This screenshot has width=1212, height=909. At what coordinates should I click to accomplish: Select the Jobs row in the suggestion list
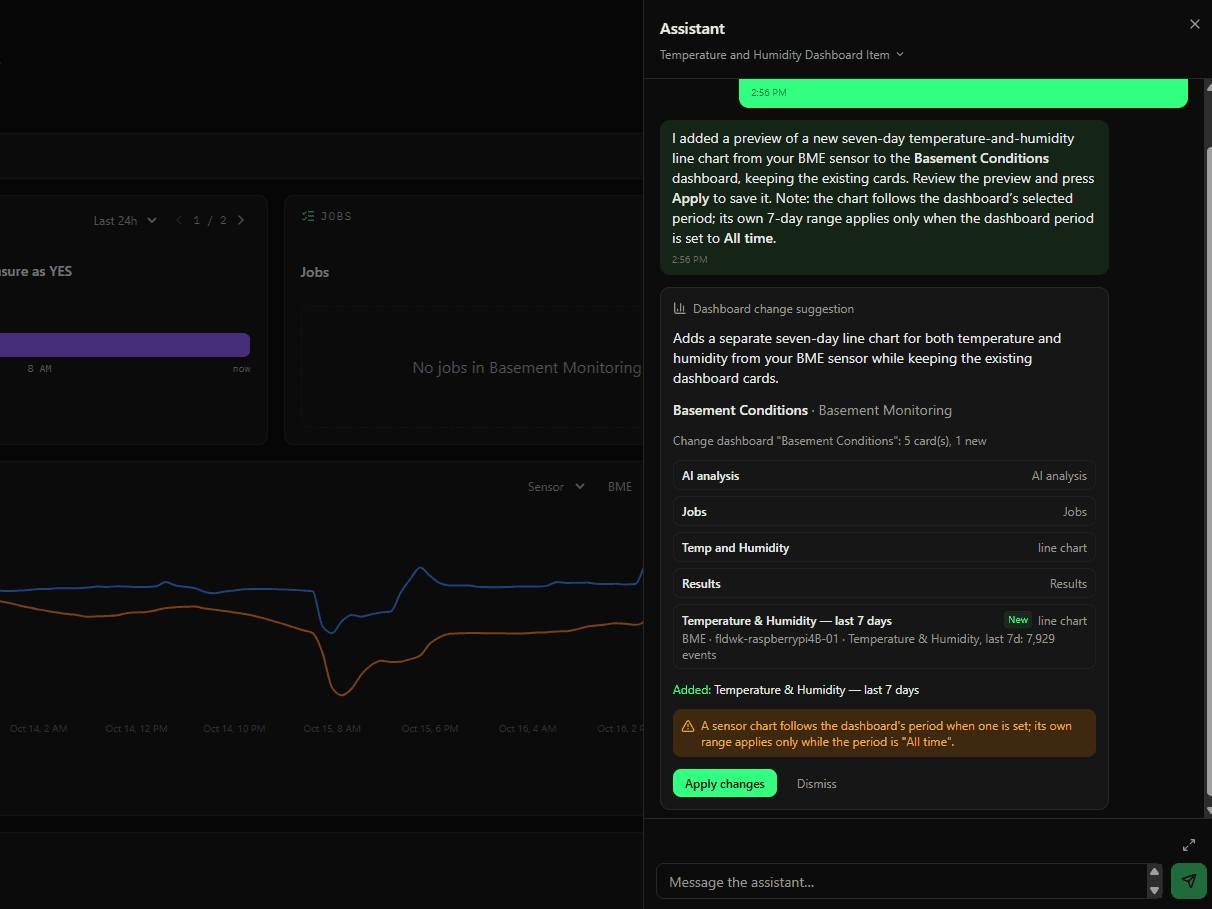884,512
